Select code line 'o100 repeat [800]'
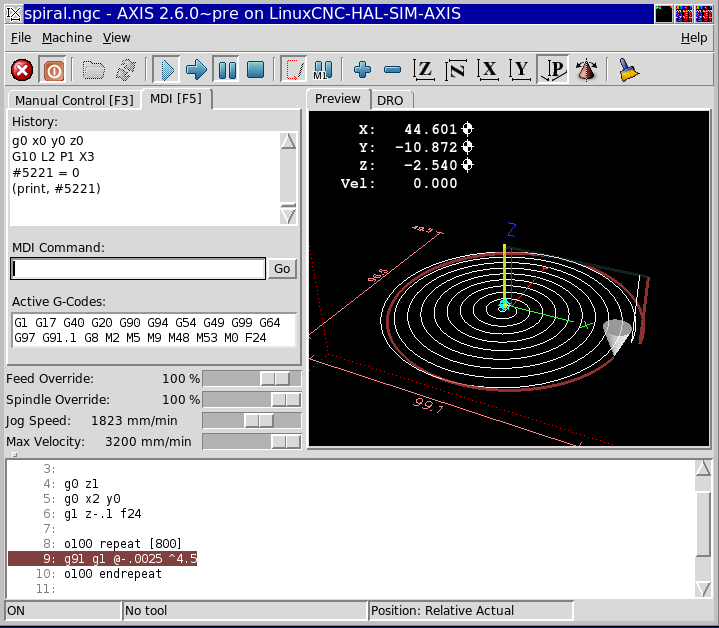Screen dimensions: 719x628 123,544
